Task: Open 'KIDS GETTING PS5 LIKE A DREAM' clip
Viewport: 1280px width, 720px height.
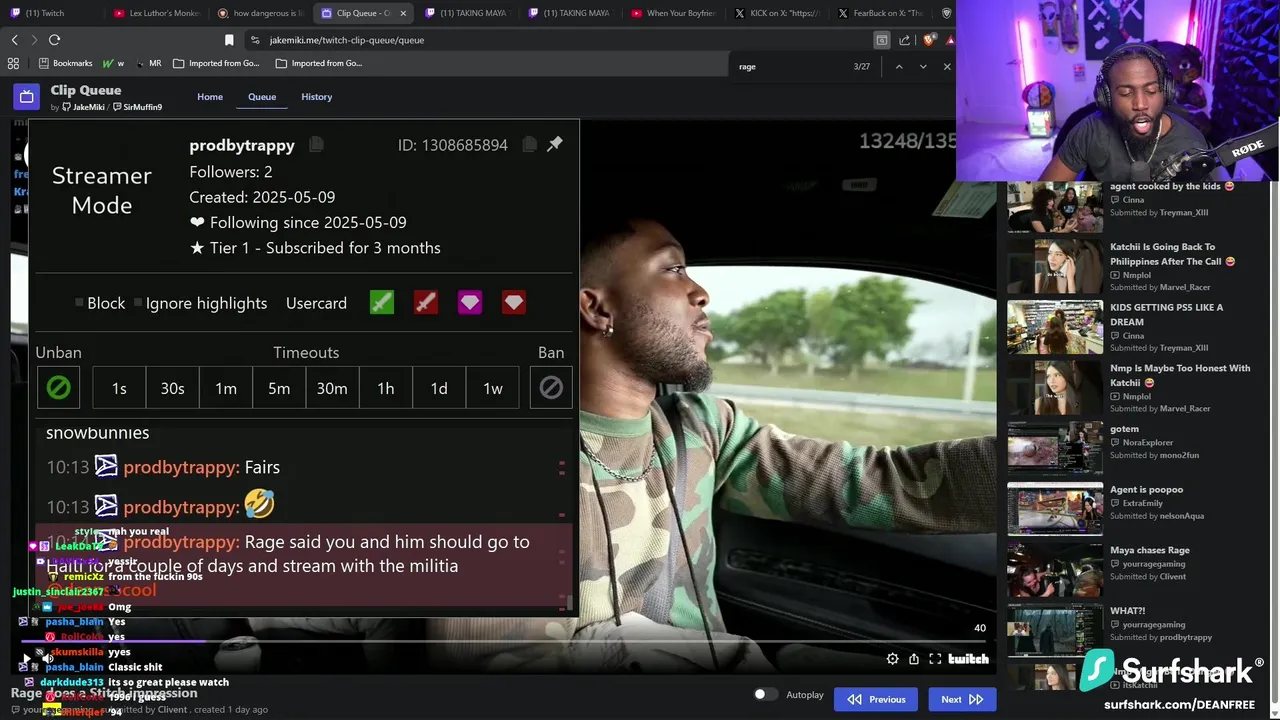Action: coord(1055,327)
